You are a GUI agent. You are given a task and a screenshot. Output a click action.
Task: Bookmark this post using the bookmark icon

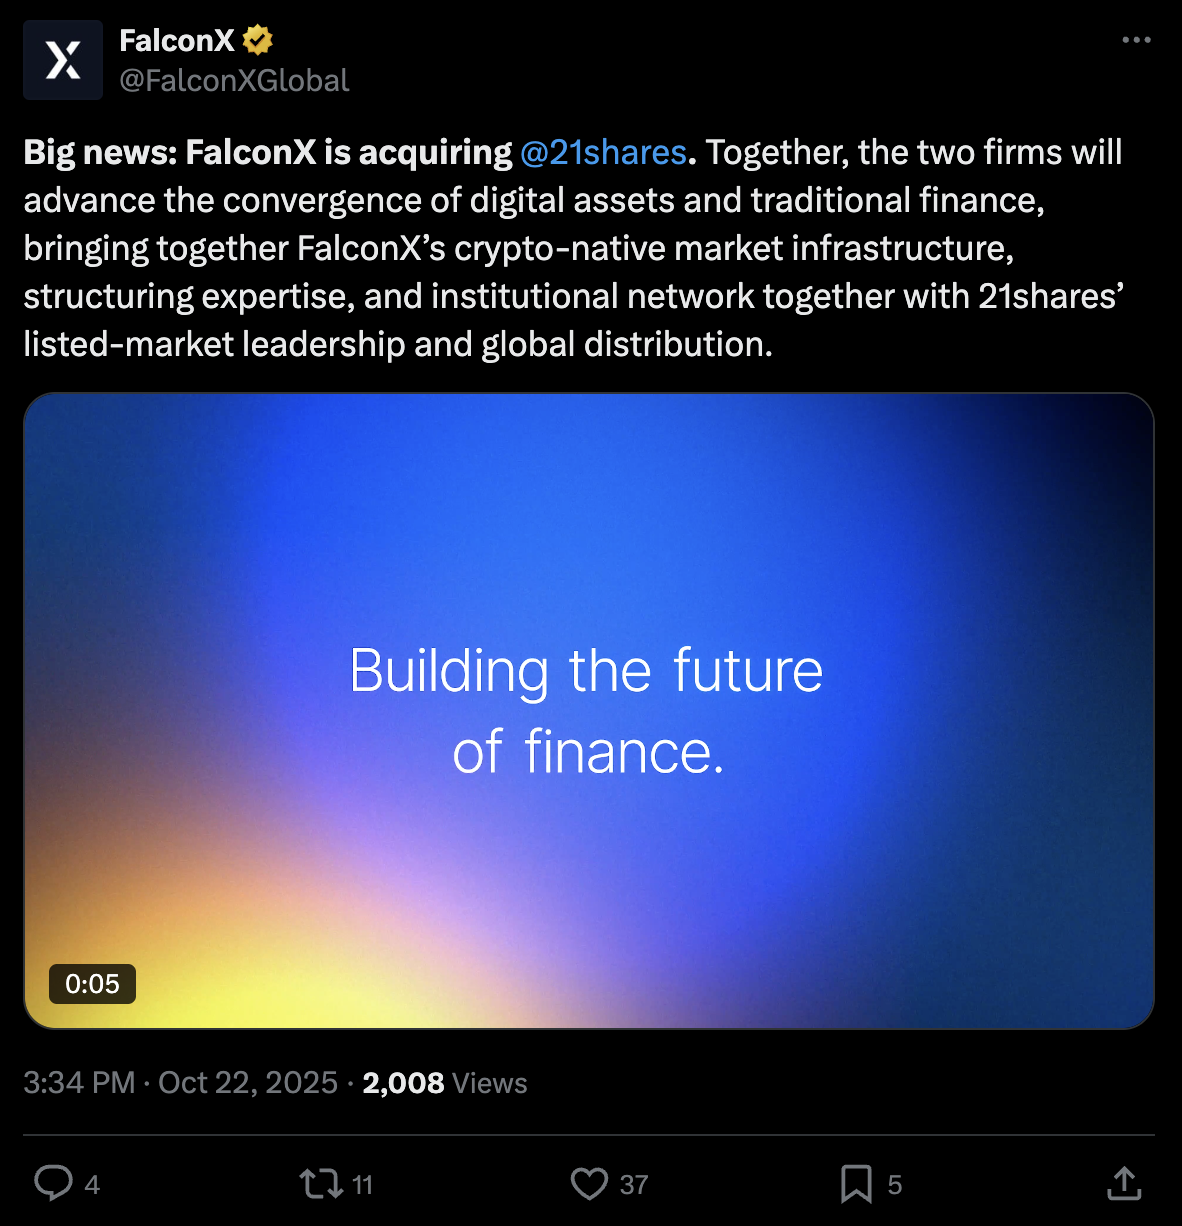856,1184
